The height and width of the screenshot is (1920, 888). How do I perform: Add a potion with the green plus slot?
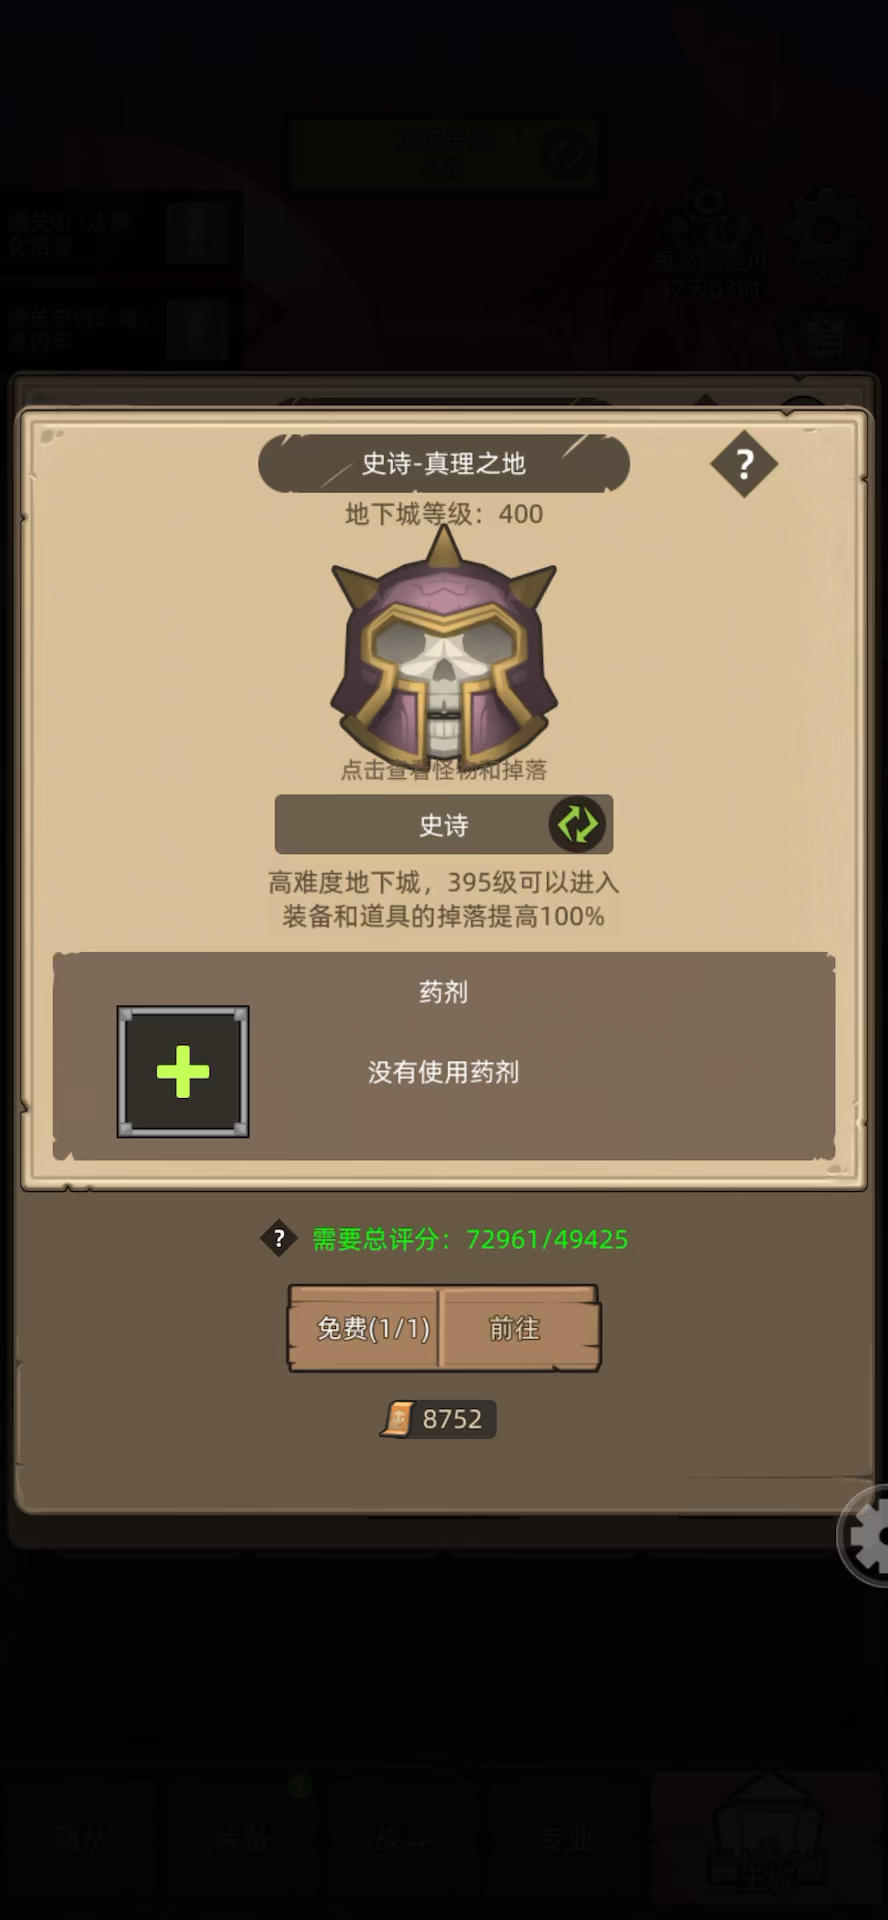[x=183, y=1072]
